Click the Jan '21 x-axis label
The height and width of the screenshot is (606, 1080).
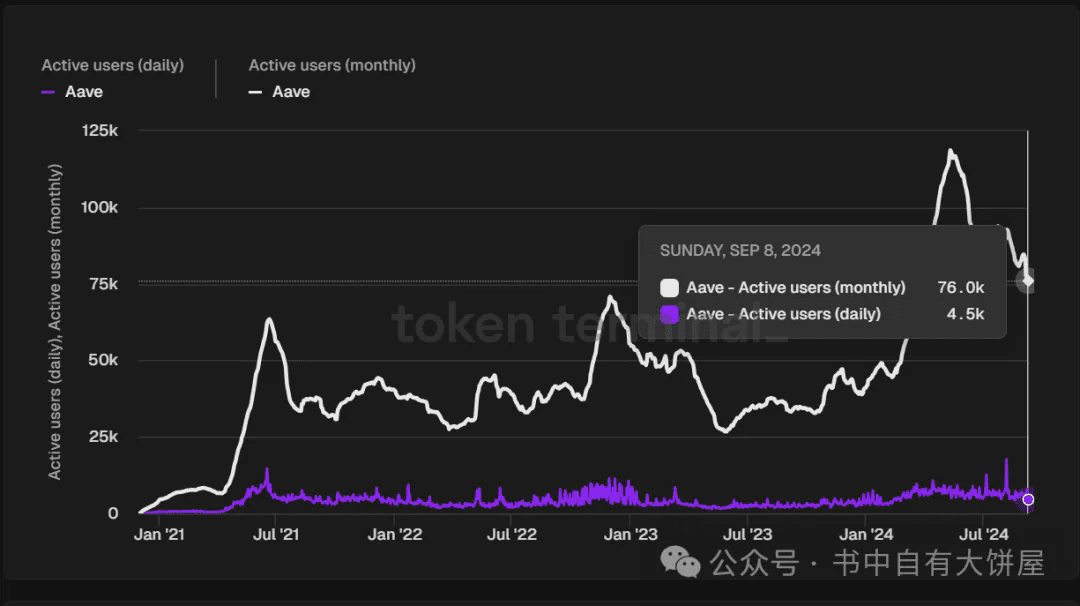(x=159, y=534)
